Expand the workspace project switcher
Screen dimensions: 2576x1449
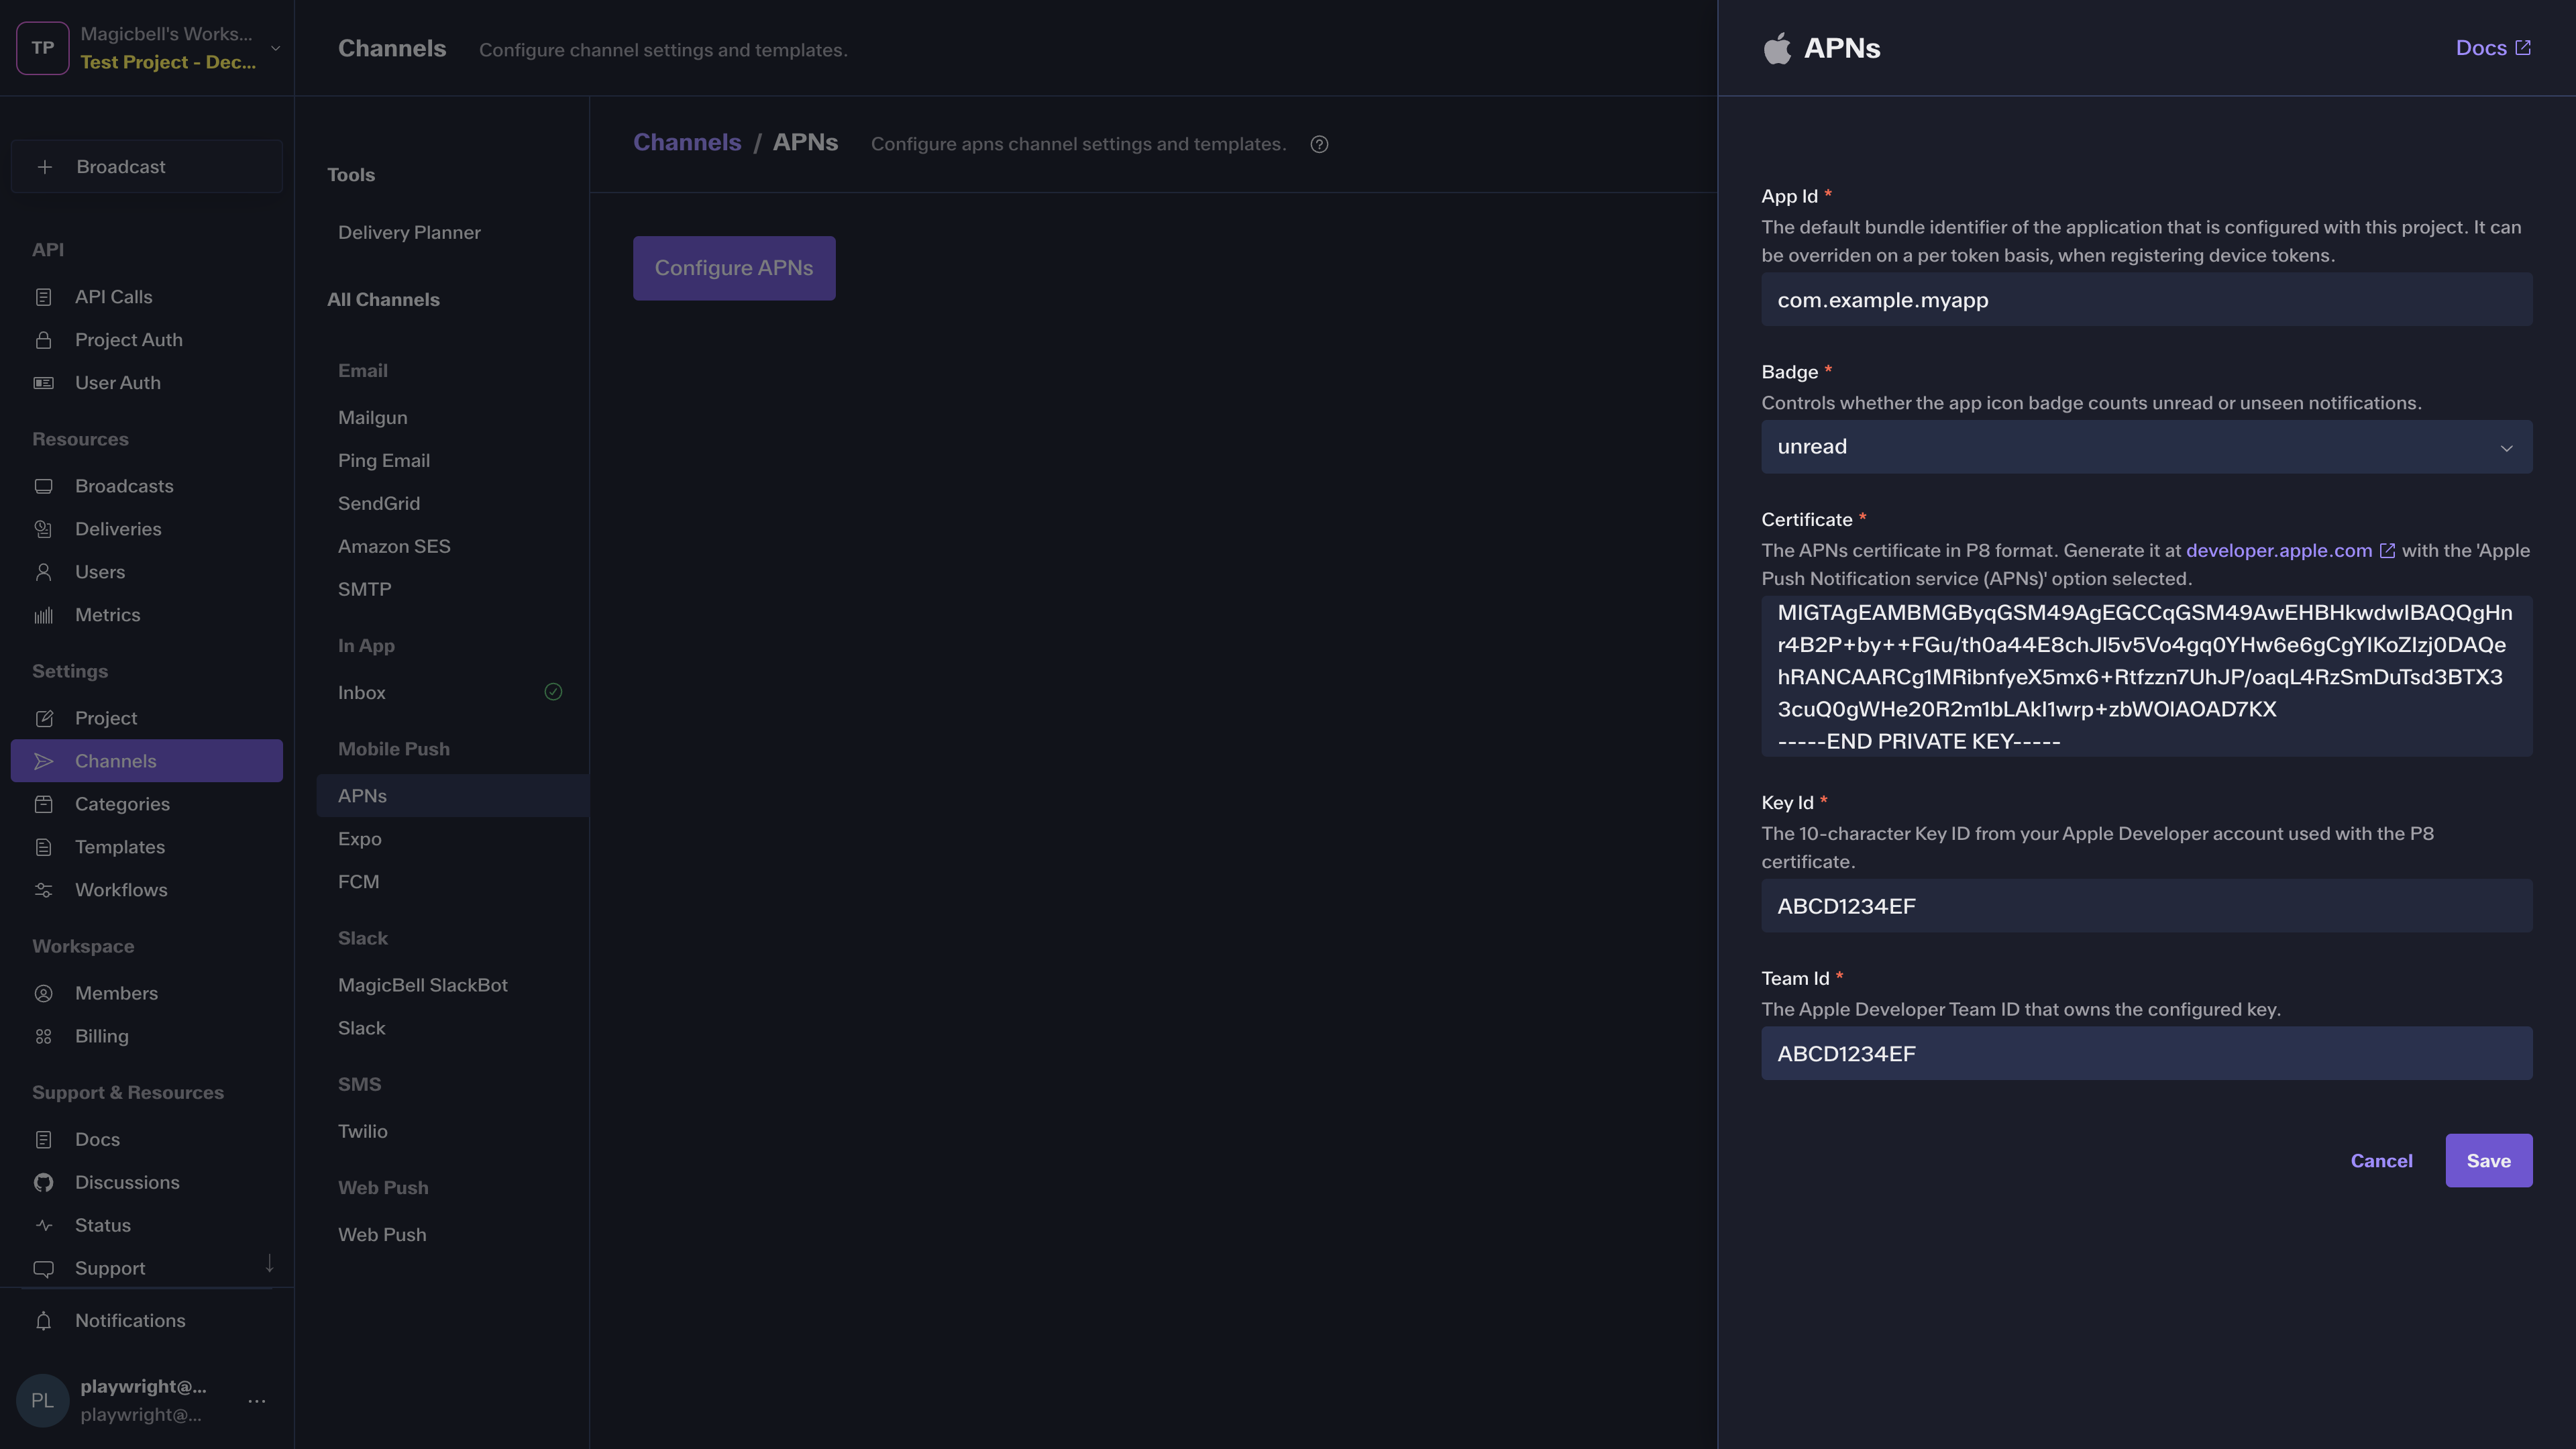pyautogui.click(x=275, y=48)
